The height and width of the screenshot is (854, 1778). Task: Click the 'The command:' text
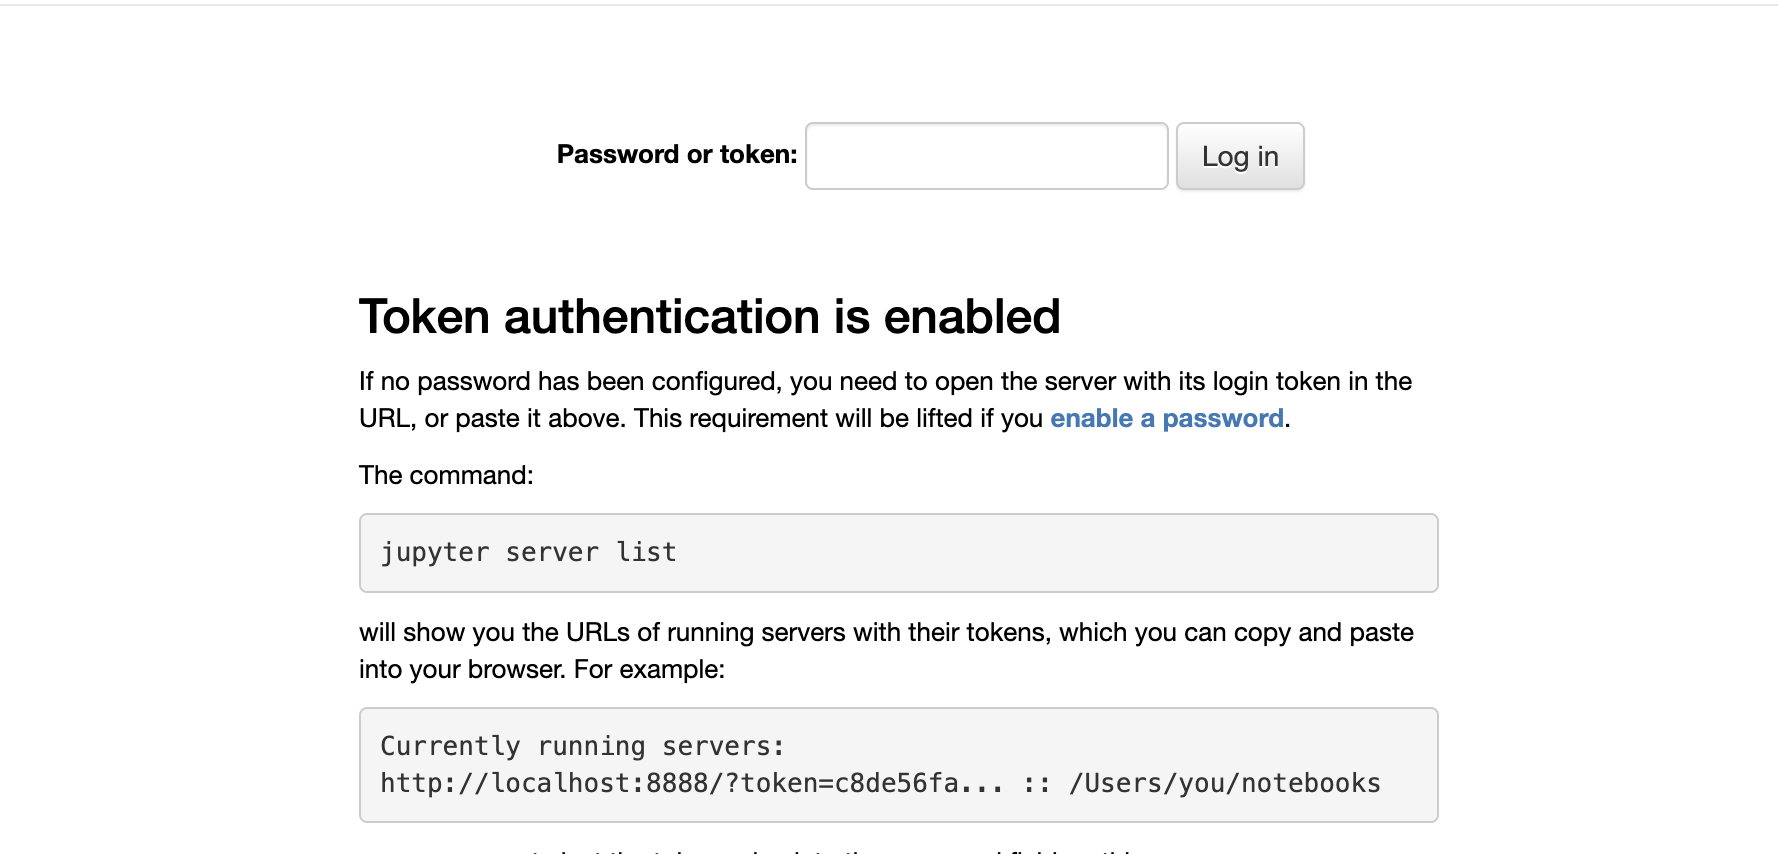coord(446,475)
